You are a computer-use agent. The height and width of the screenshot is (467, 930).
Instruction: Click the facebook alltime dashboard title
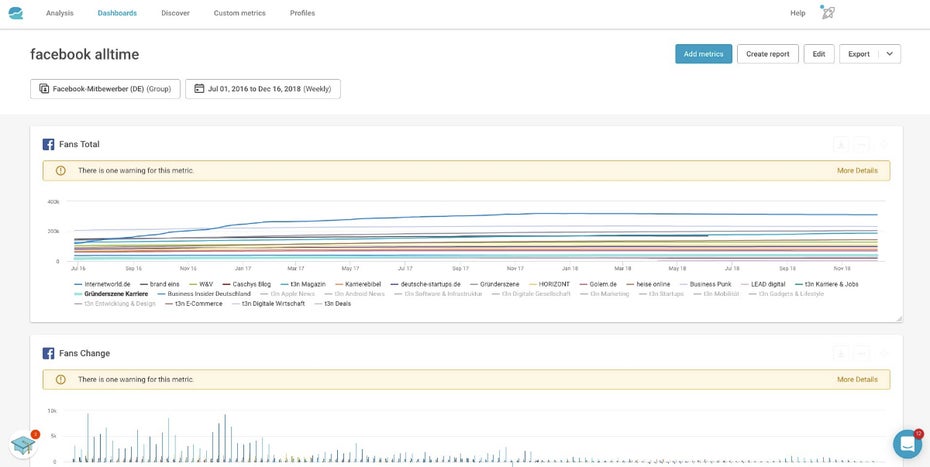(85, 55)
